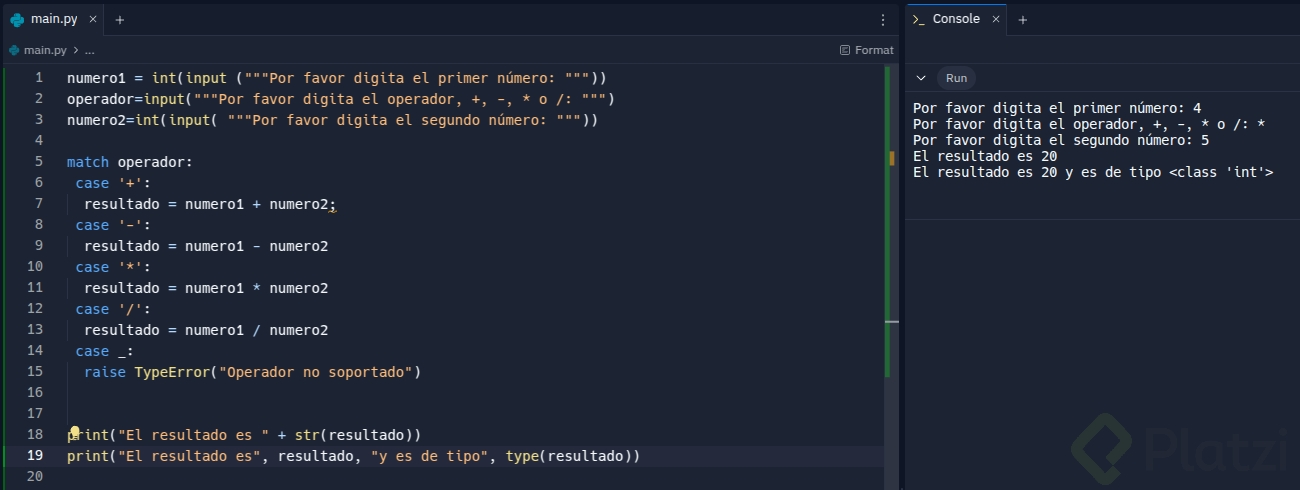Viewport: 1300px width, 490px height.
Task: Add a new tab beside Console
Action: [1023, 19]
